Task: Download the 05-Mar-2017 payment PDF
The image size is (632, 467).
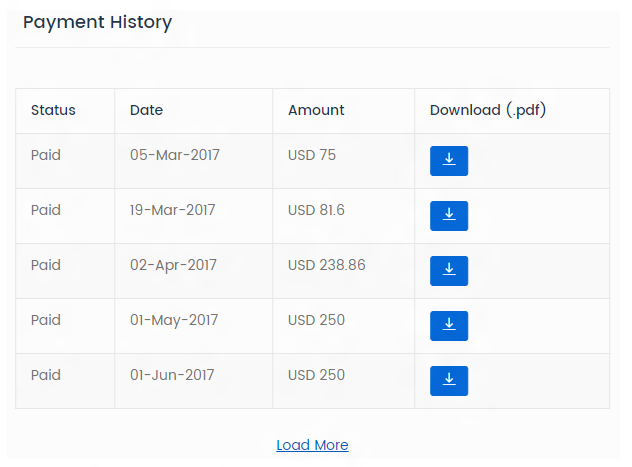Action: click(449, 161)
